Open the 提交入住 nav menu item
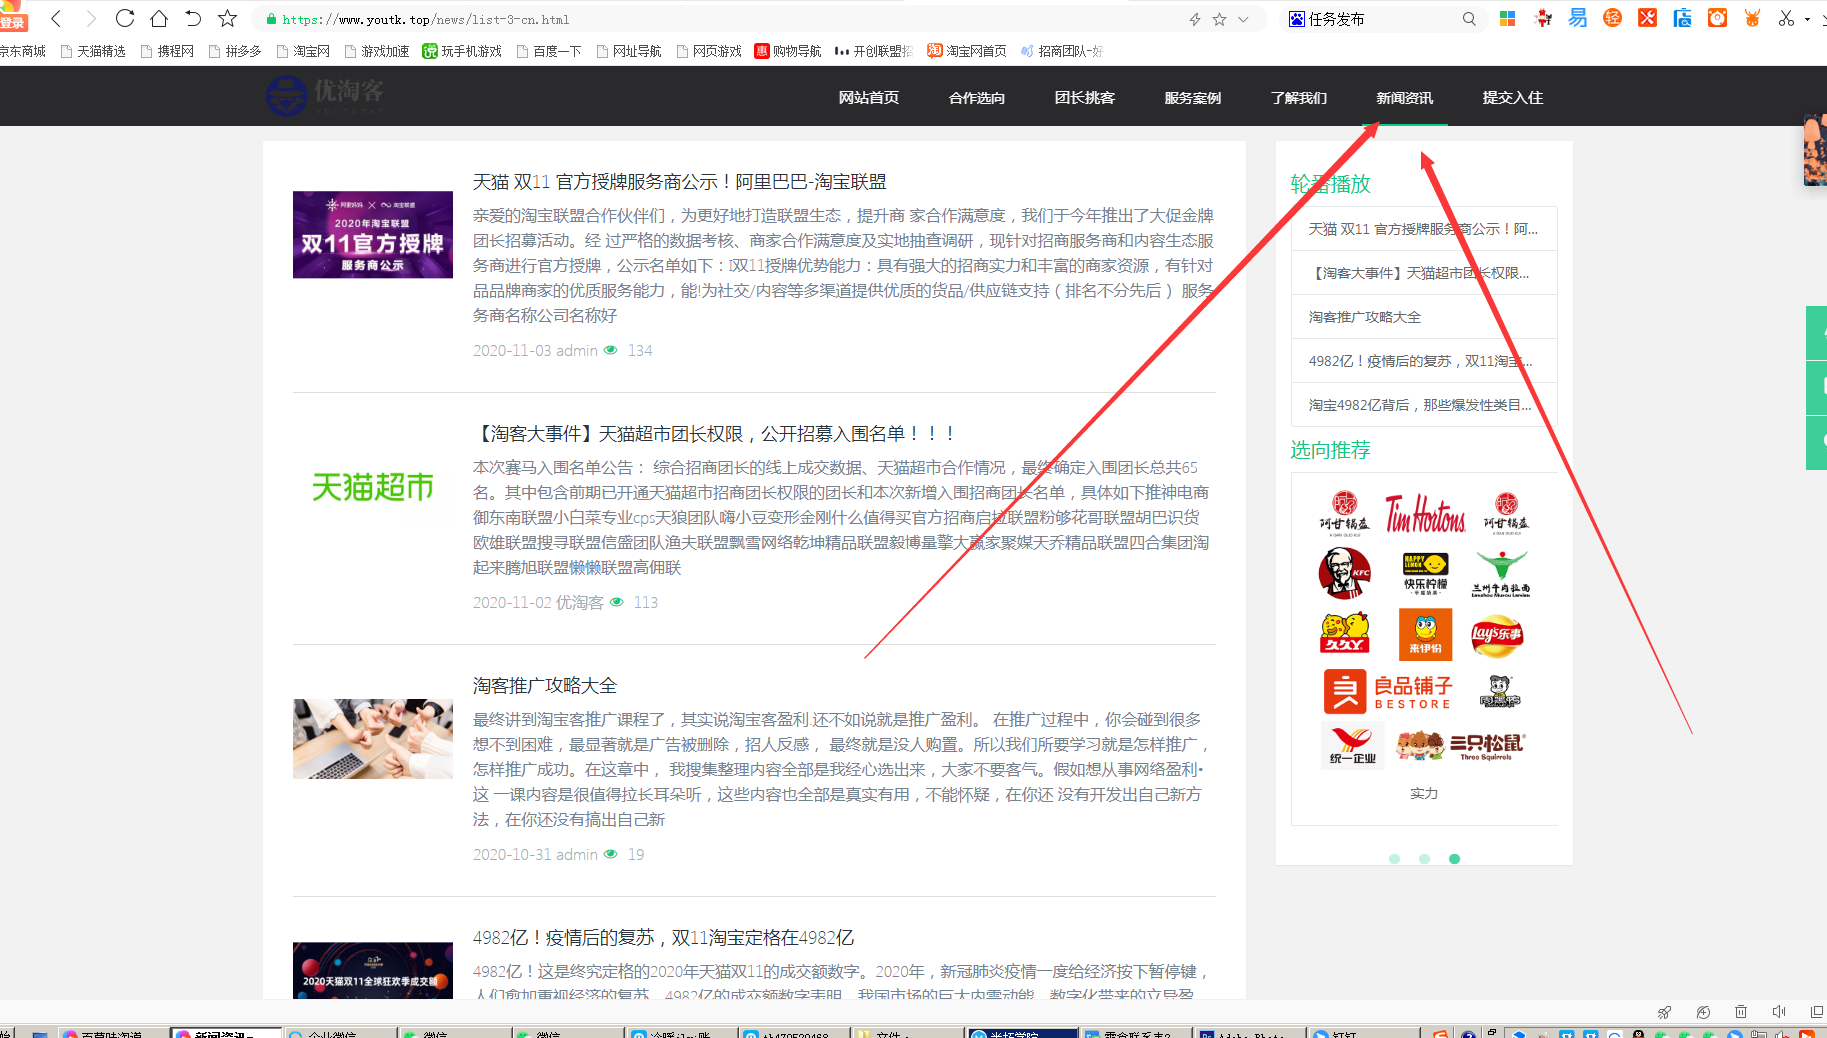Viewport: 1827px width, 1038px height. pos(1512,97)
